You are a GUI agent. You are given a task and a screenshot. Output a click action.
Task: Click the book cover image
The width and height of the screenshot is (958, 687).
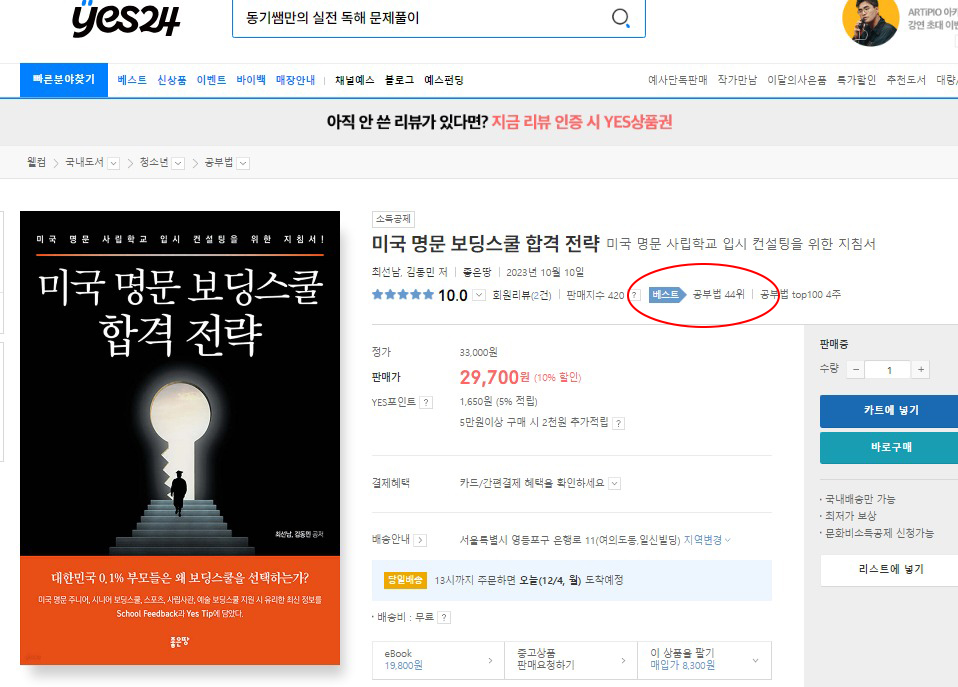click(180, 438)
